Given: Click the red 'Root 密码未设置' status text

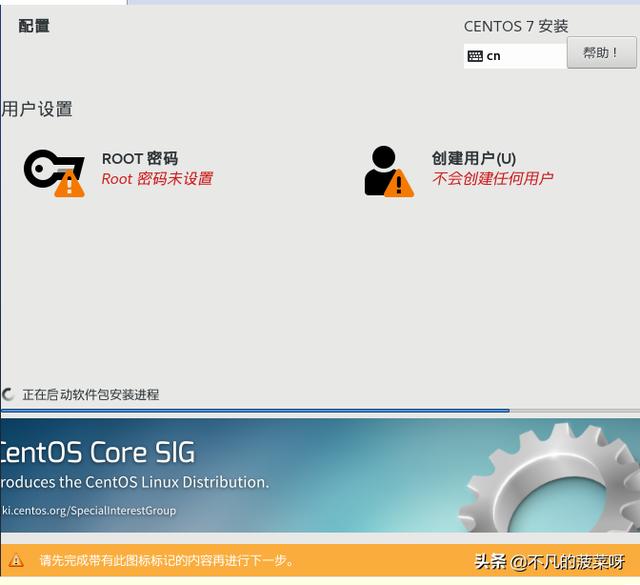Looking at the screenshot, I should [x=156, y=179].
